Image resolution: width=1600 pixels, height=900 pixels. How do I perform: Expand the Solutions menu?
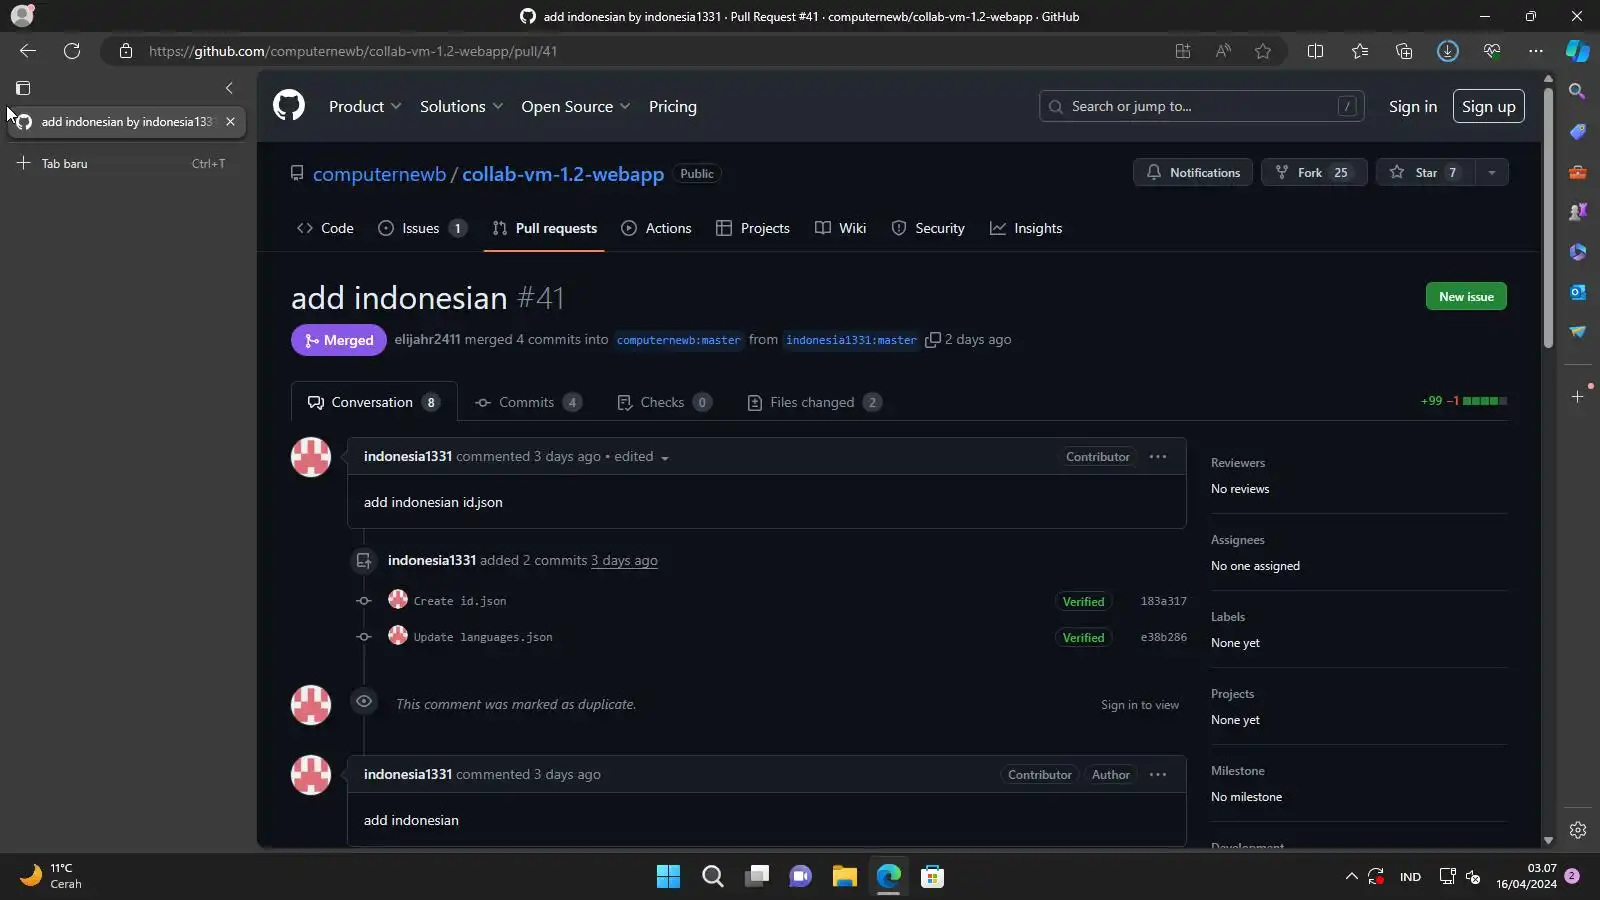[461, 106]
